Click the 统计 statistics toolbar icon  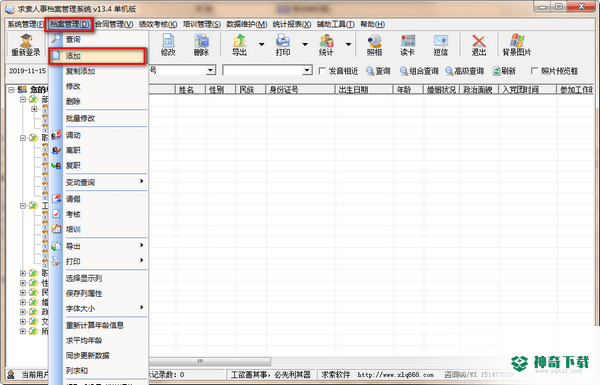pos(326,46)
